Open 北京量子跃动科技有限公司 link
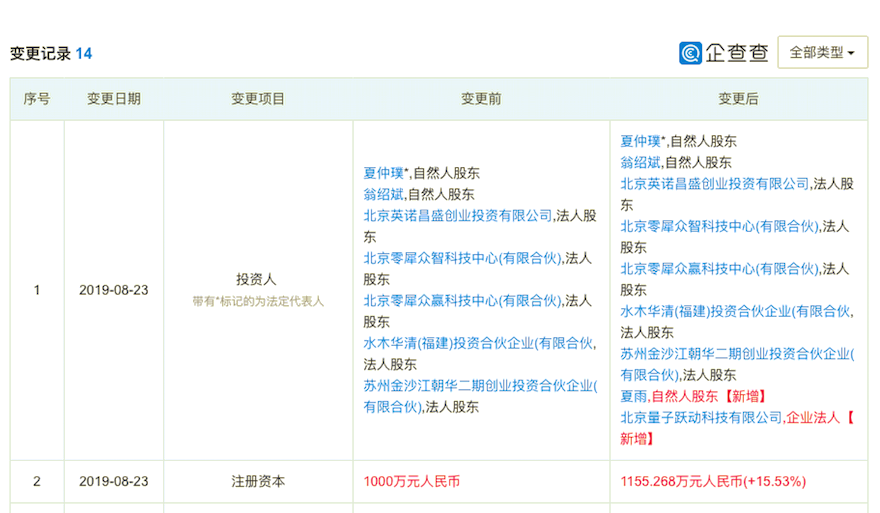The width and height of the screenshot is (880, 513). coord(701,418)
